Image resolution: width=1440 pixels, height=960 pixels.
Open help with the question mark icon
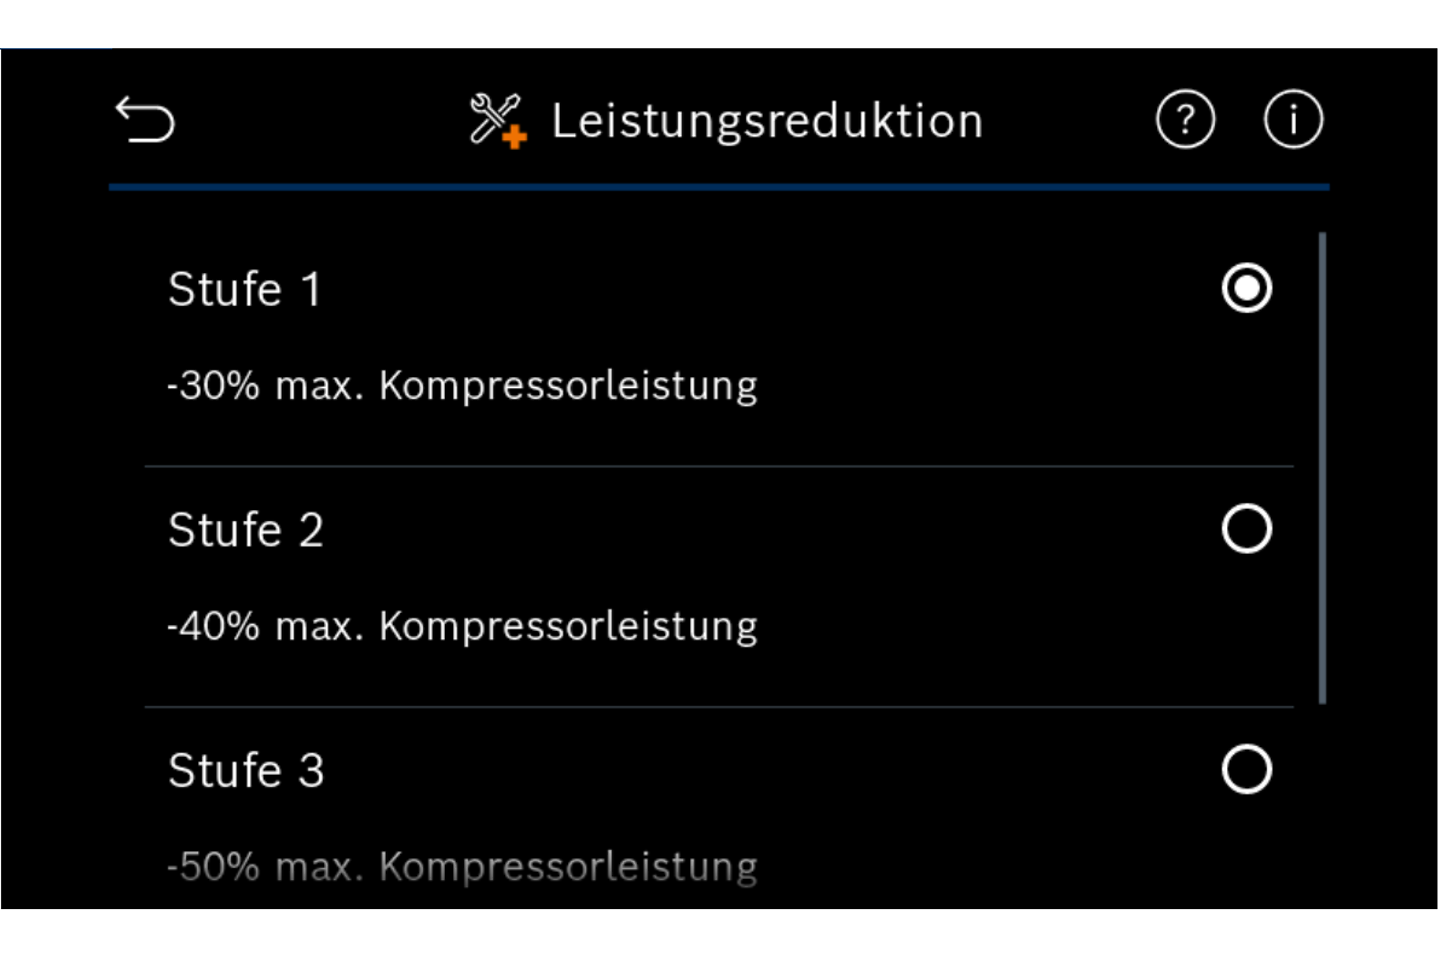tap(1185, 120)
